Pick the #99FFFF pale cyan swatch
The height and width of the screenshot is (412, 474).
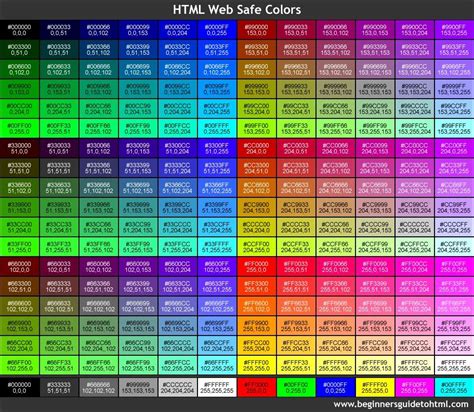pos(454,129)
